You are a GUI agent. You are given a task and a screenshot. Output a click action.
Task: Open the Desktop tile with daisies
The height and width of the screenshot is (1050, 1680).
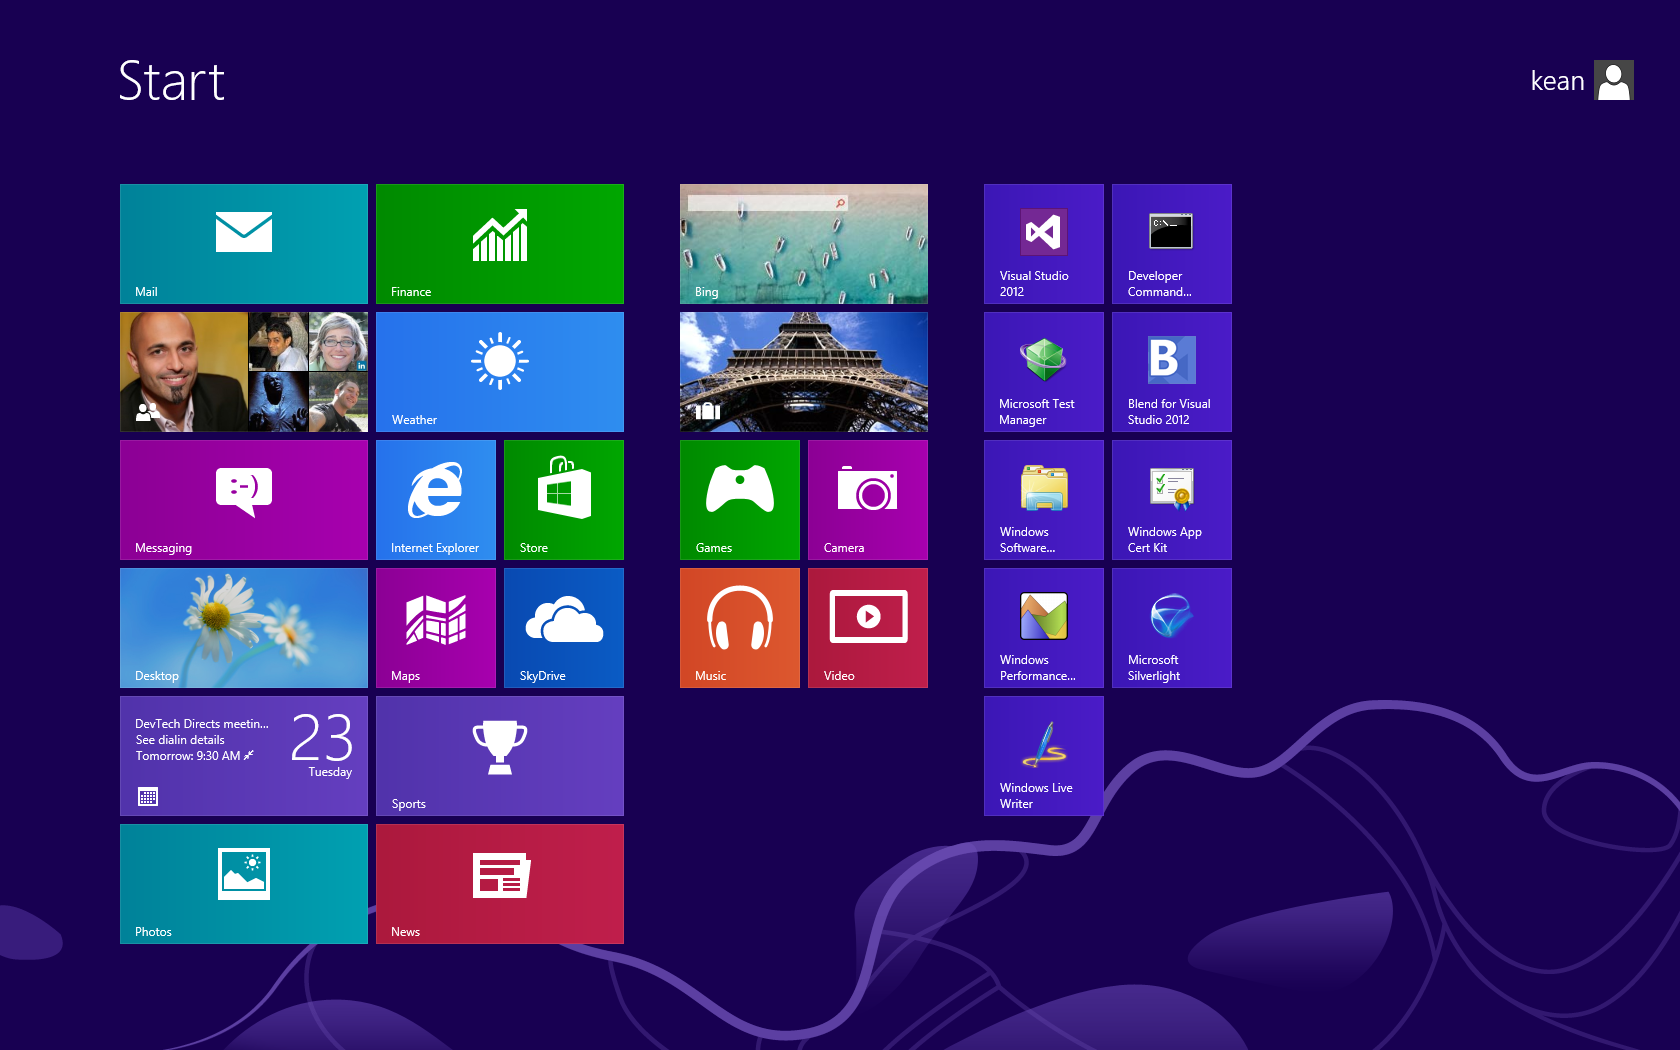point(244,627)
